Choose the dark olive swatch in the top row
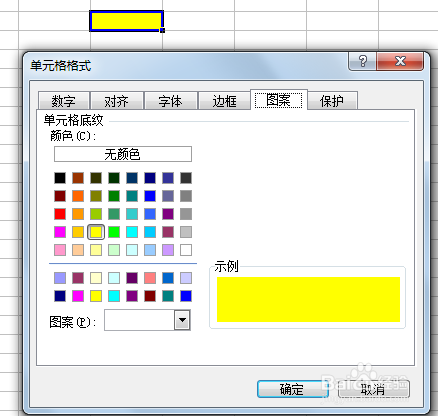This screenshot has width=438, height=416. [x=96, y=178]
